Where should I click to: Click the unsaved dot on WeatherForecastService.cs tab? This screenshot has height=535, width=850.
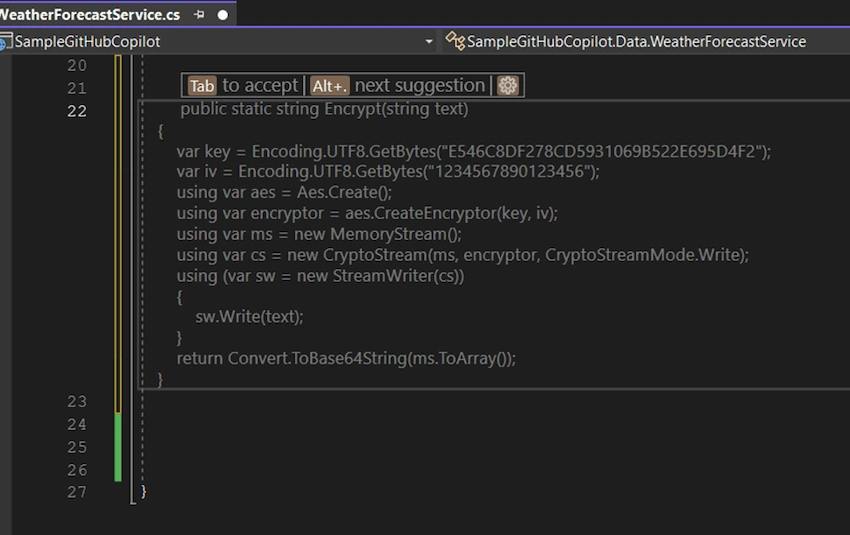[x=223, y=15]
